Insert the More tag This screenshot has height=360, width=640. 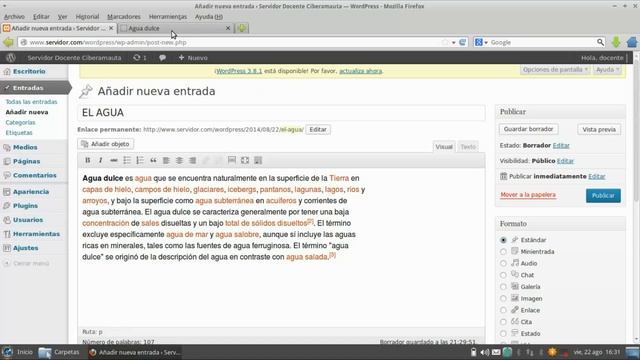(232, 160)
